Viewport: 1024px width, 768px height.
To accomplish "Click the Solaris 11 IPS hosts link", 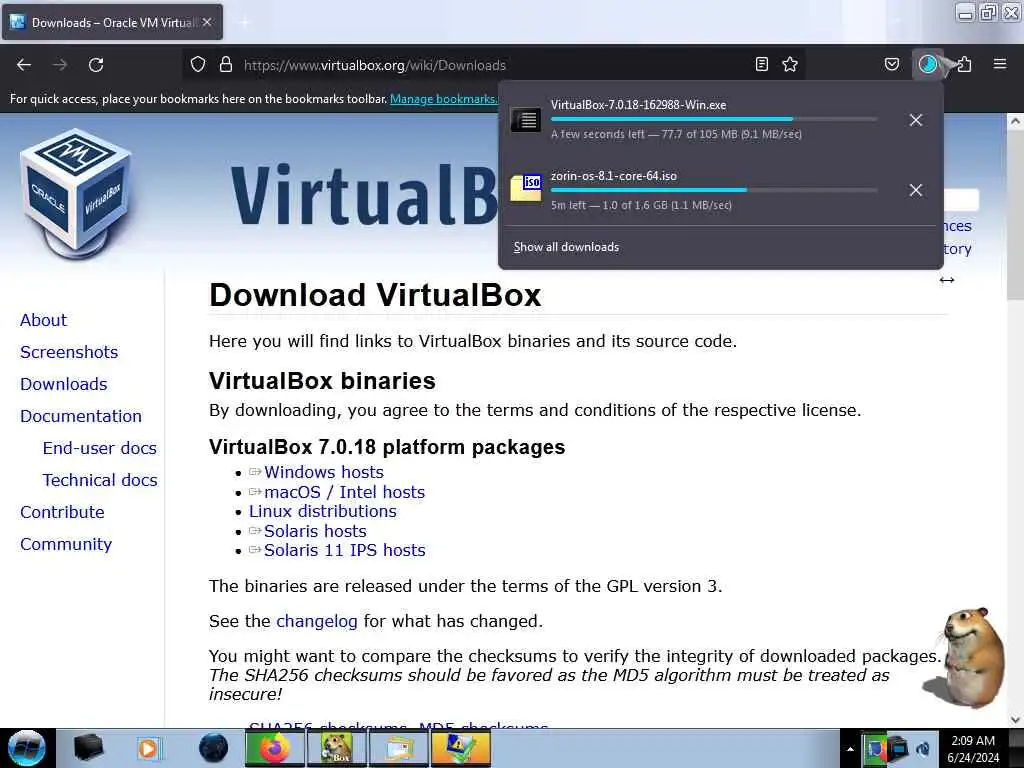I will pyautogui.click(x=344, y=551).
